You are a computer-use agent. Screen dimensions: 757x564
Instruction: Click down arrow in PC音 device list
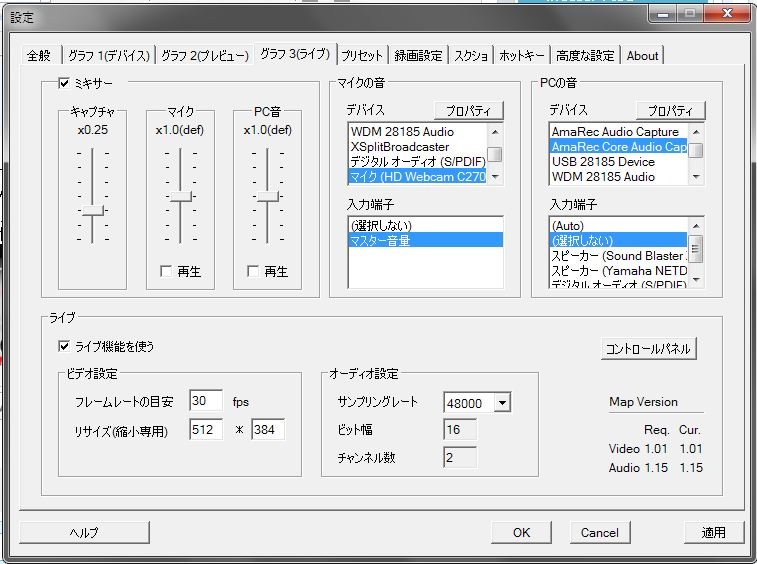[x=696, y=177]
